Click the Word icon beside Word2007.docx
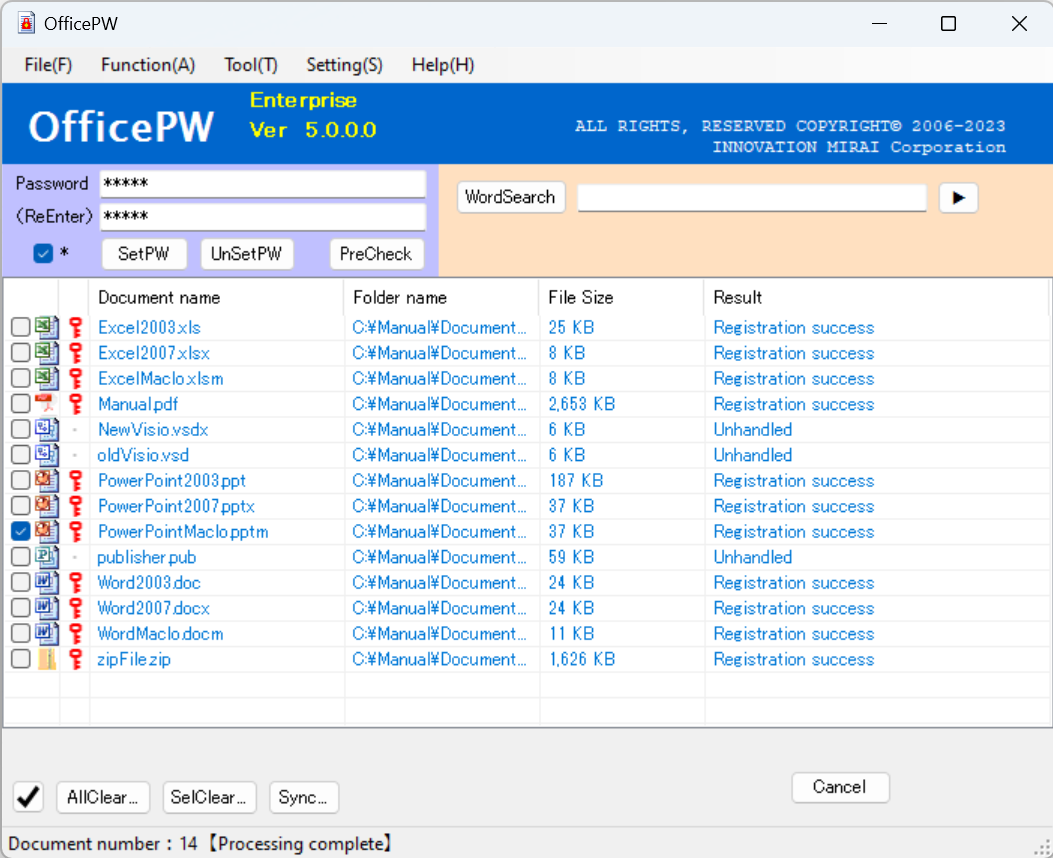This screenshot has height=858, width=1053. coord(46,608)
